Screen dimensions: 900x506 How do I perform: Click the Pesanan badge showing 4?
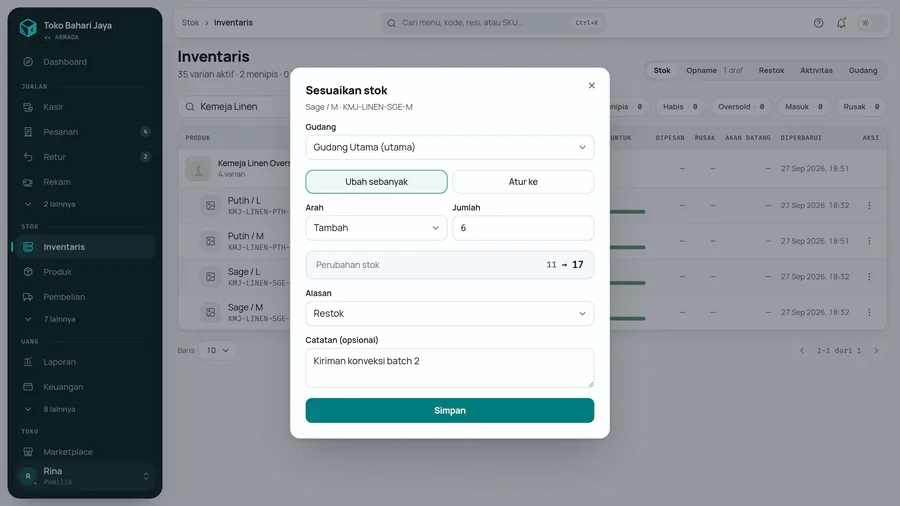(145, 132)
